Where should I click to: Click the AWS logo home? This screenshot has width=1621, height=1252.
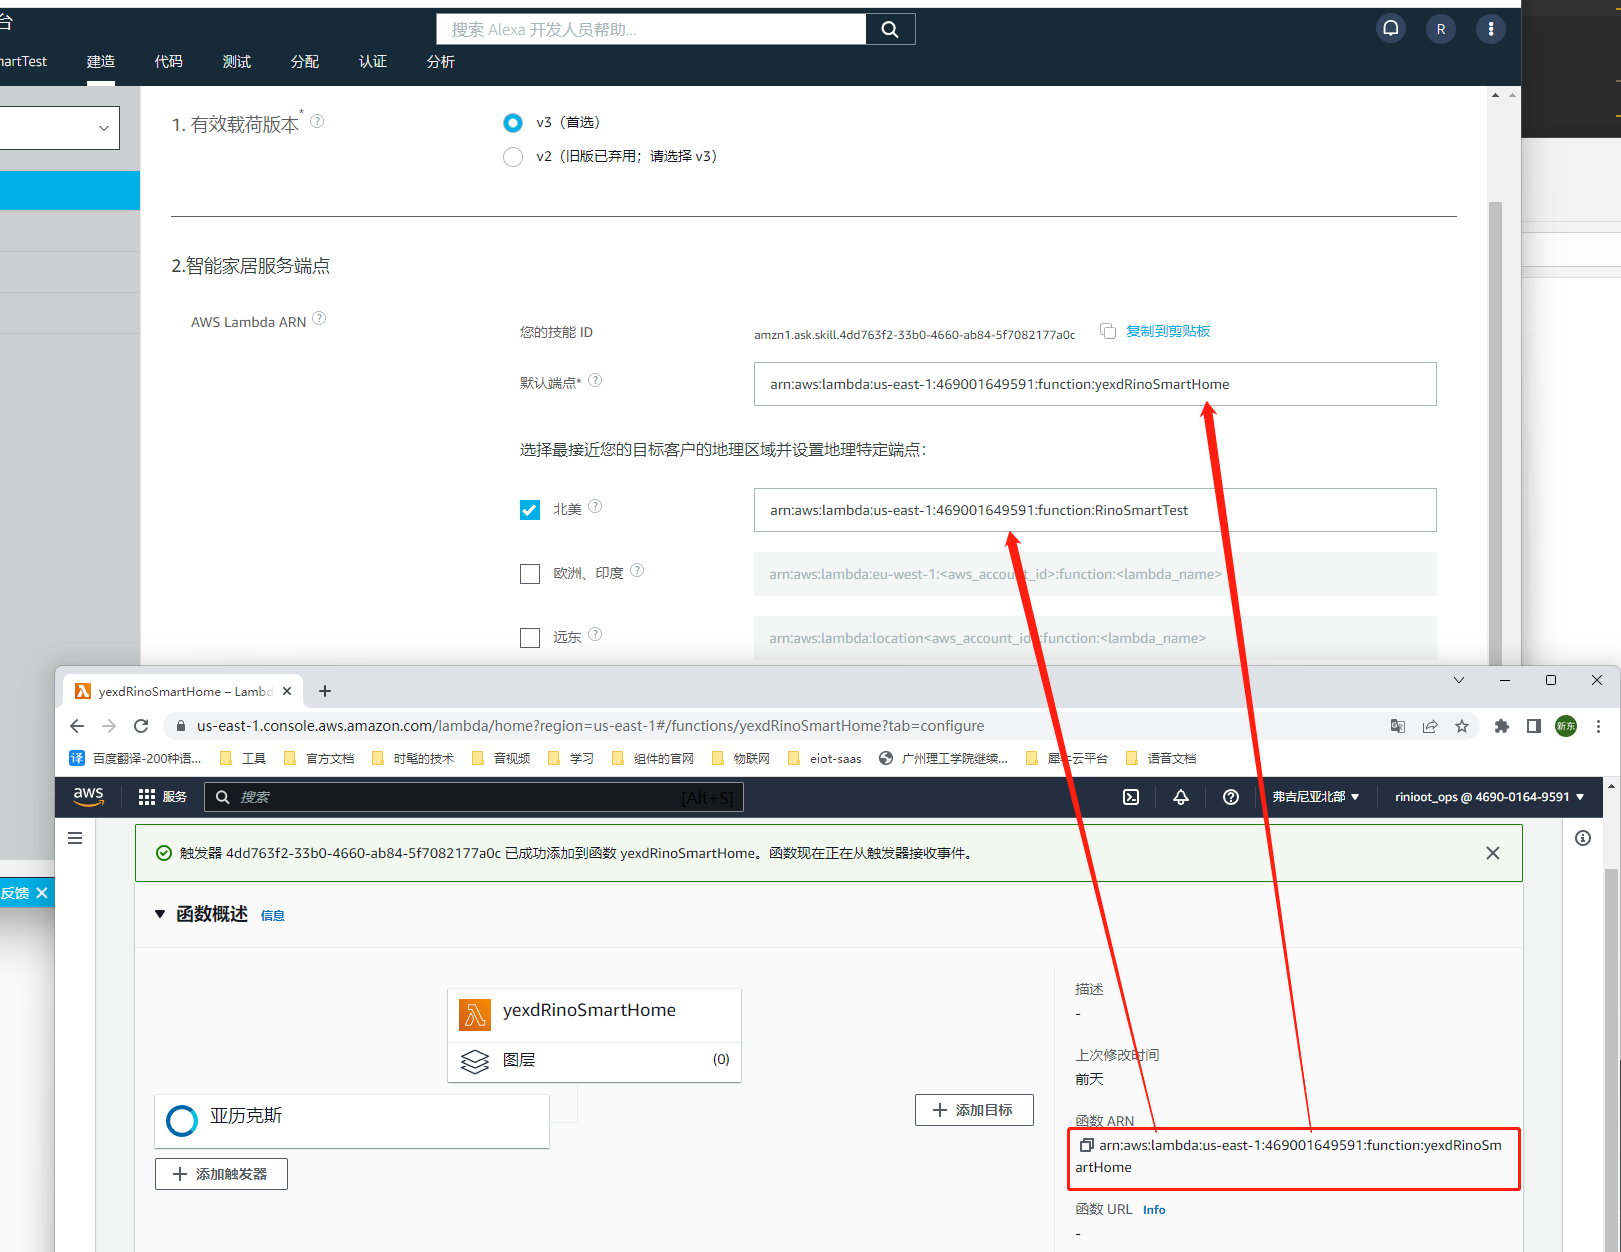click(x=89, y=796)
